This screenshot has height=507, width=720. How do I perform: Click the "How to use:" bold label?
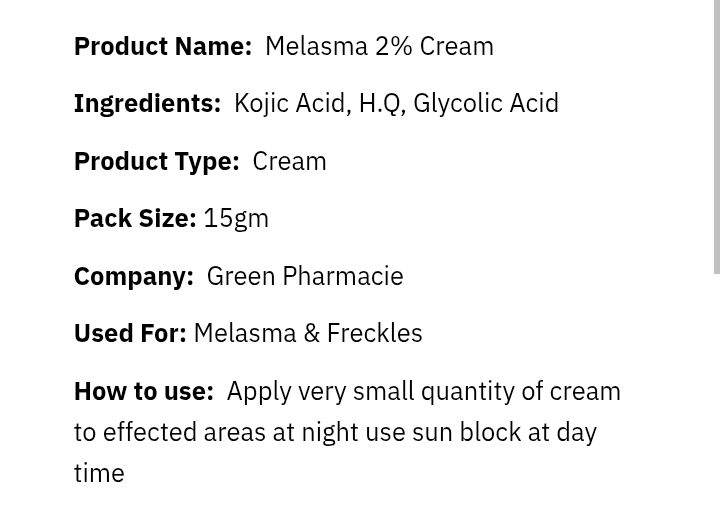pos(144,391)
